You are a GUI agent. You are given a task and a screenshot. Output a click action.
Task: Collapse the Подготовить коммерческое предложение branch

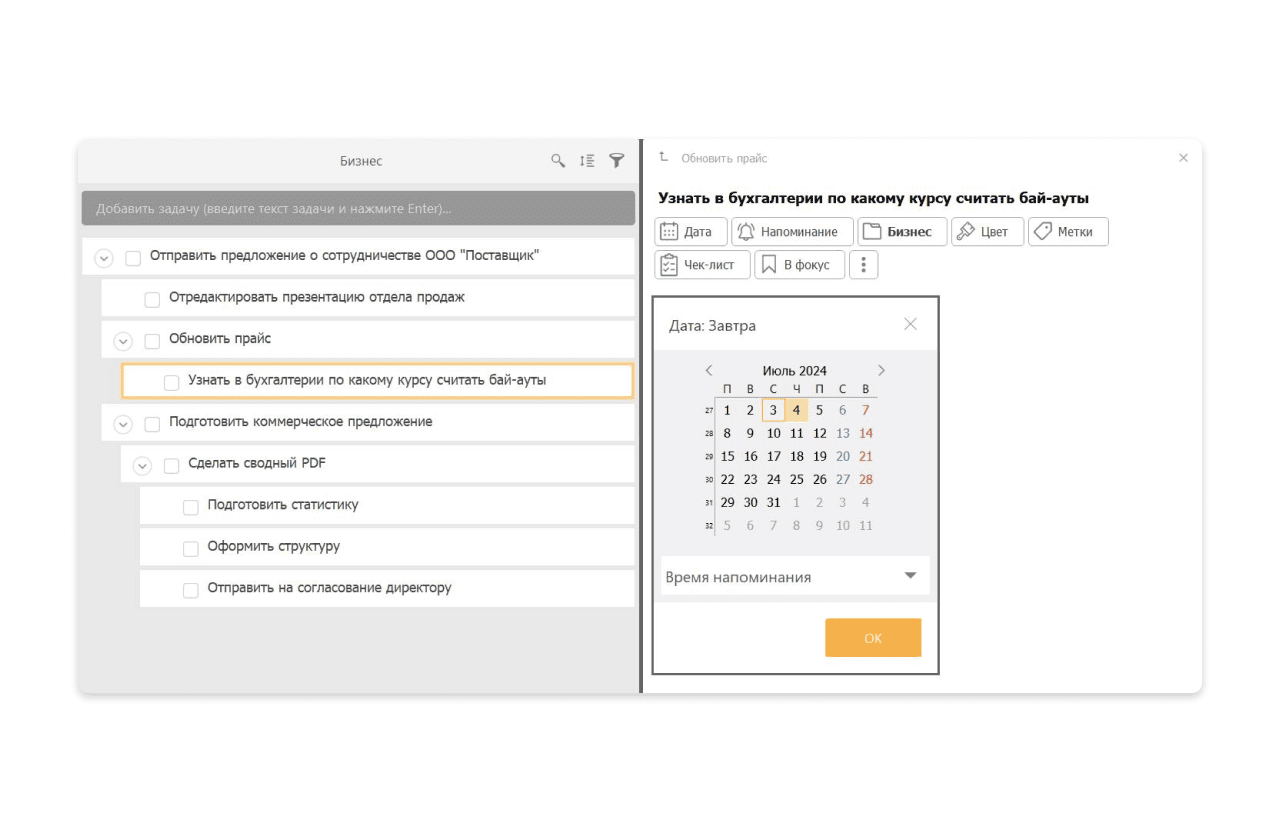pos(123,424)
